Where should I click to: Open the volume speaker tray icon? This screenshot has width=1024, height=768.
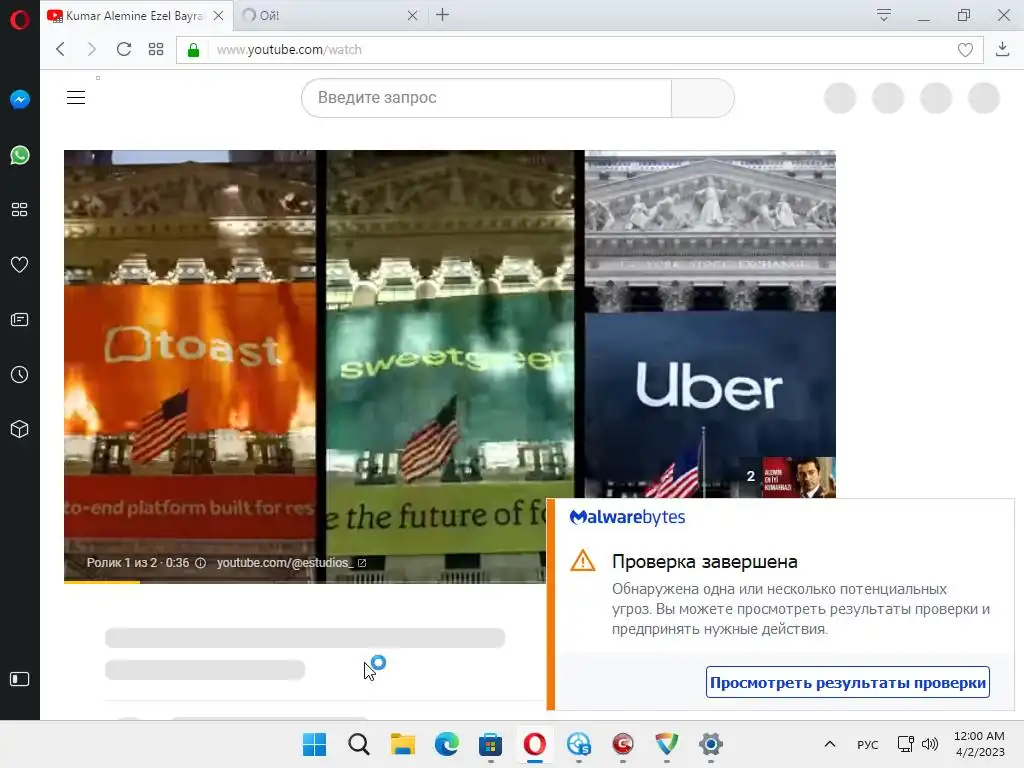[x=929, y=744]
